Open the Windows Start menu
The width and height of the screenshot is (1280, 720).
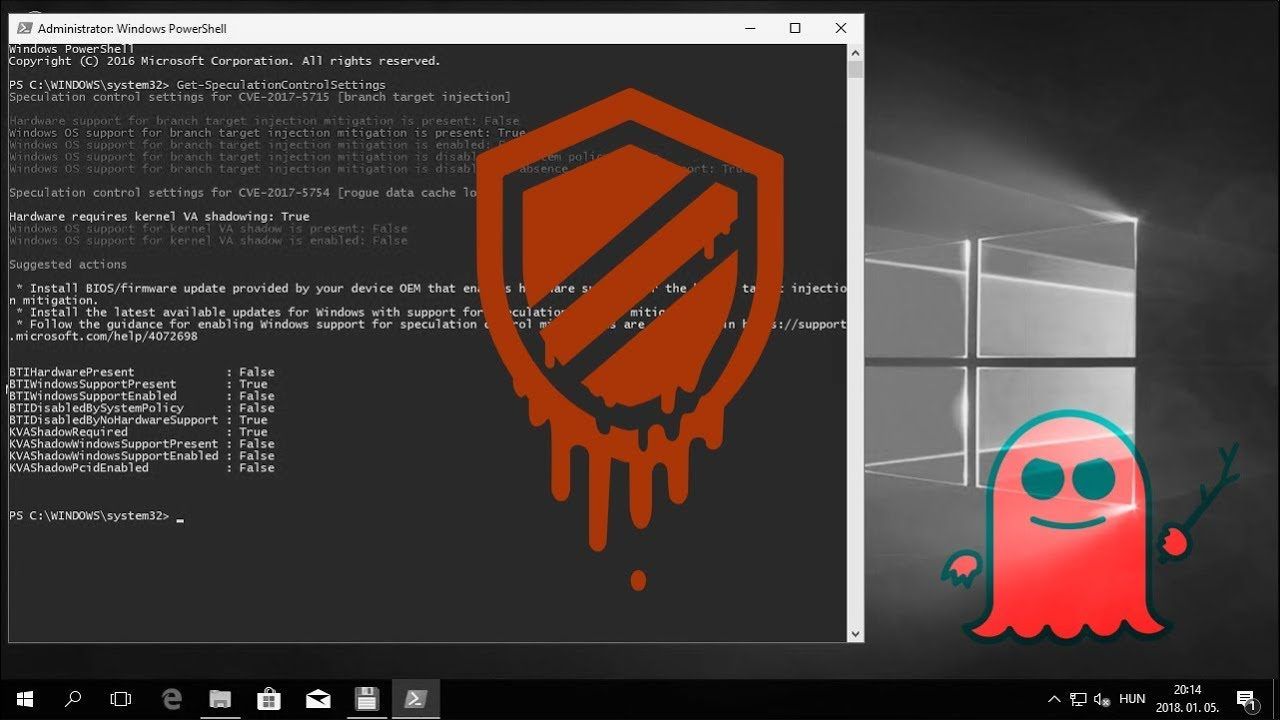(x=24, y=699)
